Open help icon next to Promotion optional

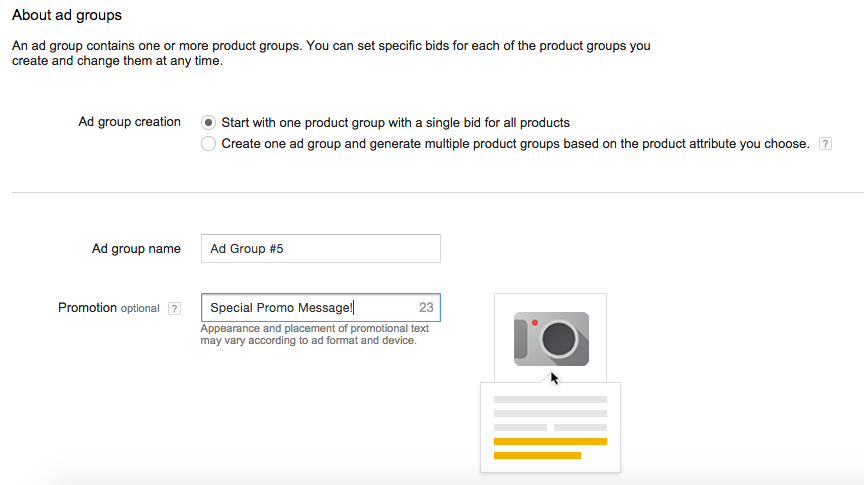(x=174, y=308)
